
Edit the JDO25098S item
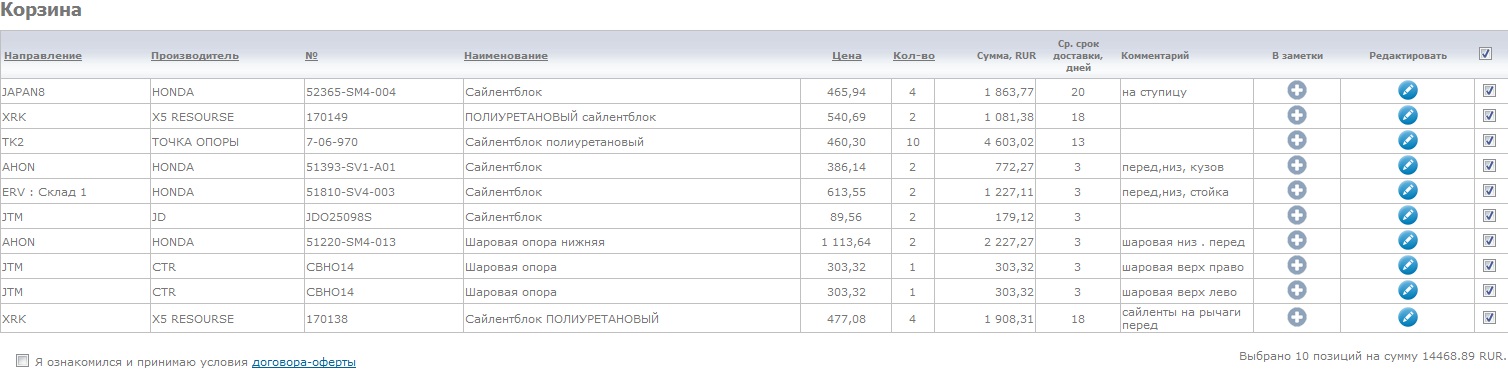[1408, 216]
